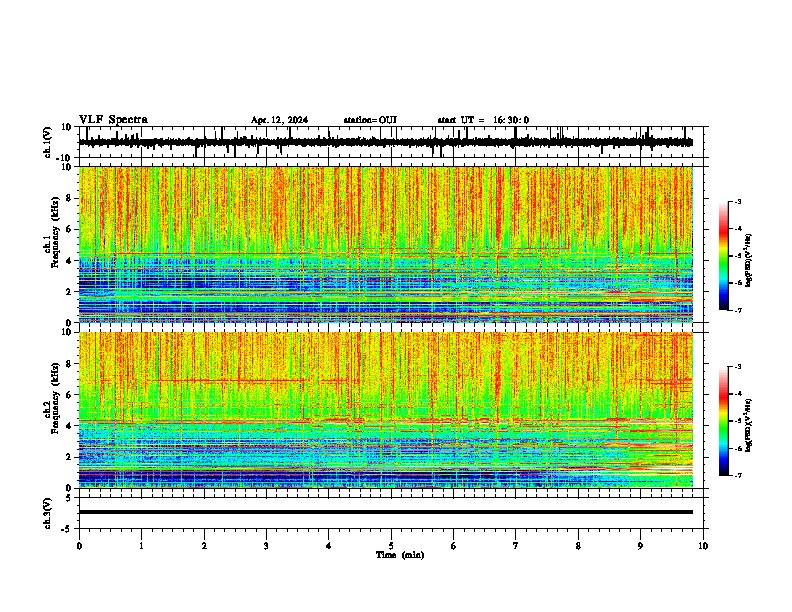Click time axis tick label "6"

[454, 546]
